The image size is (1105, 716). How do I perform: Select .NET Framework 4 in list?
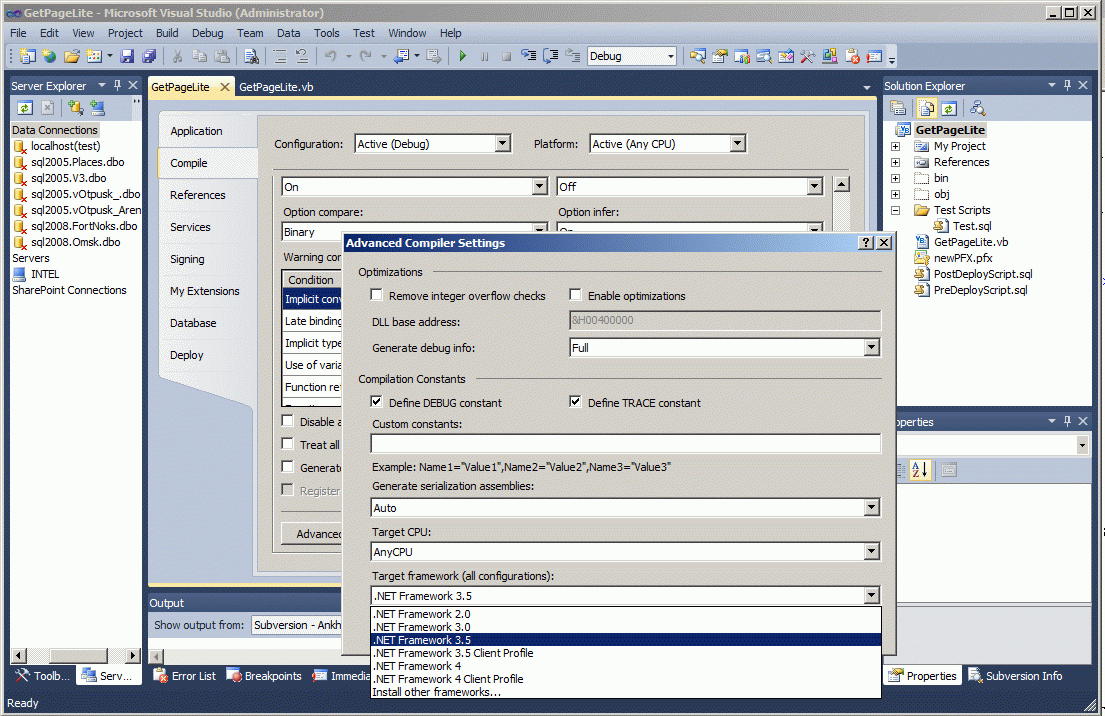[626, 666]
